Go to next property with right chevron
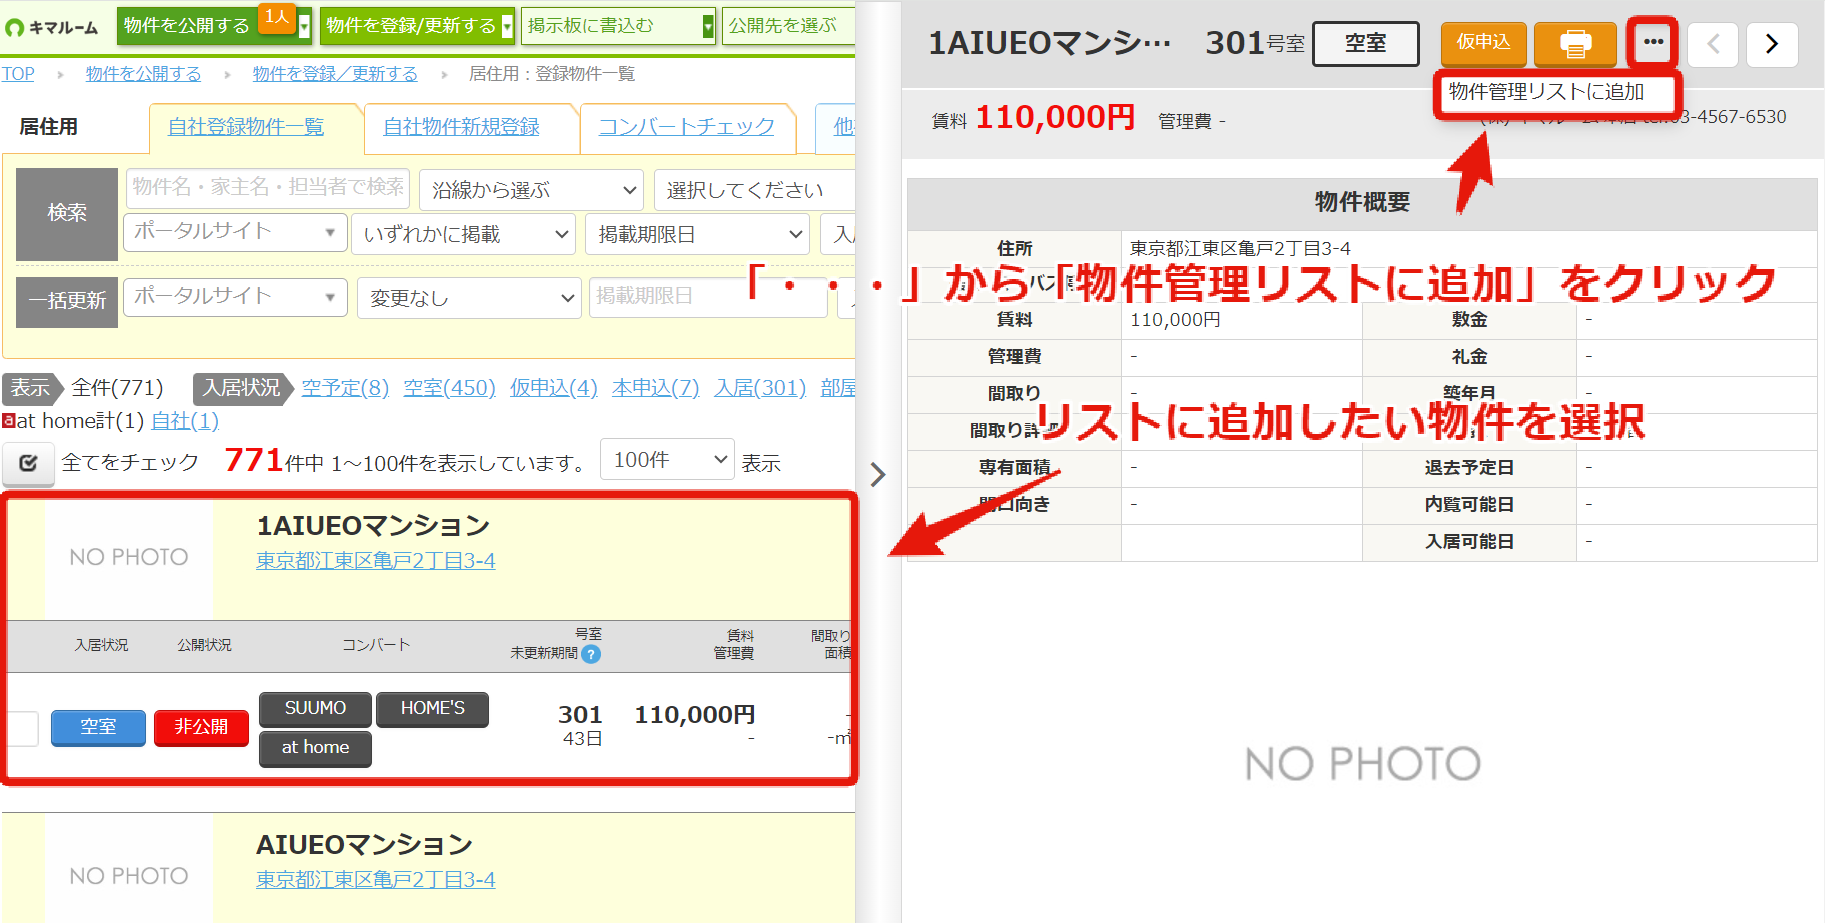The image size is (1825, 923). click(x=1772, y=44)
